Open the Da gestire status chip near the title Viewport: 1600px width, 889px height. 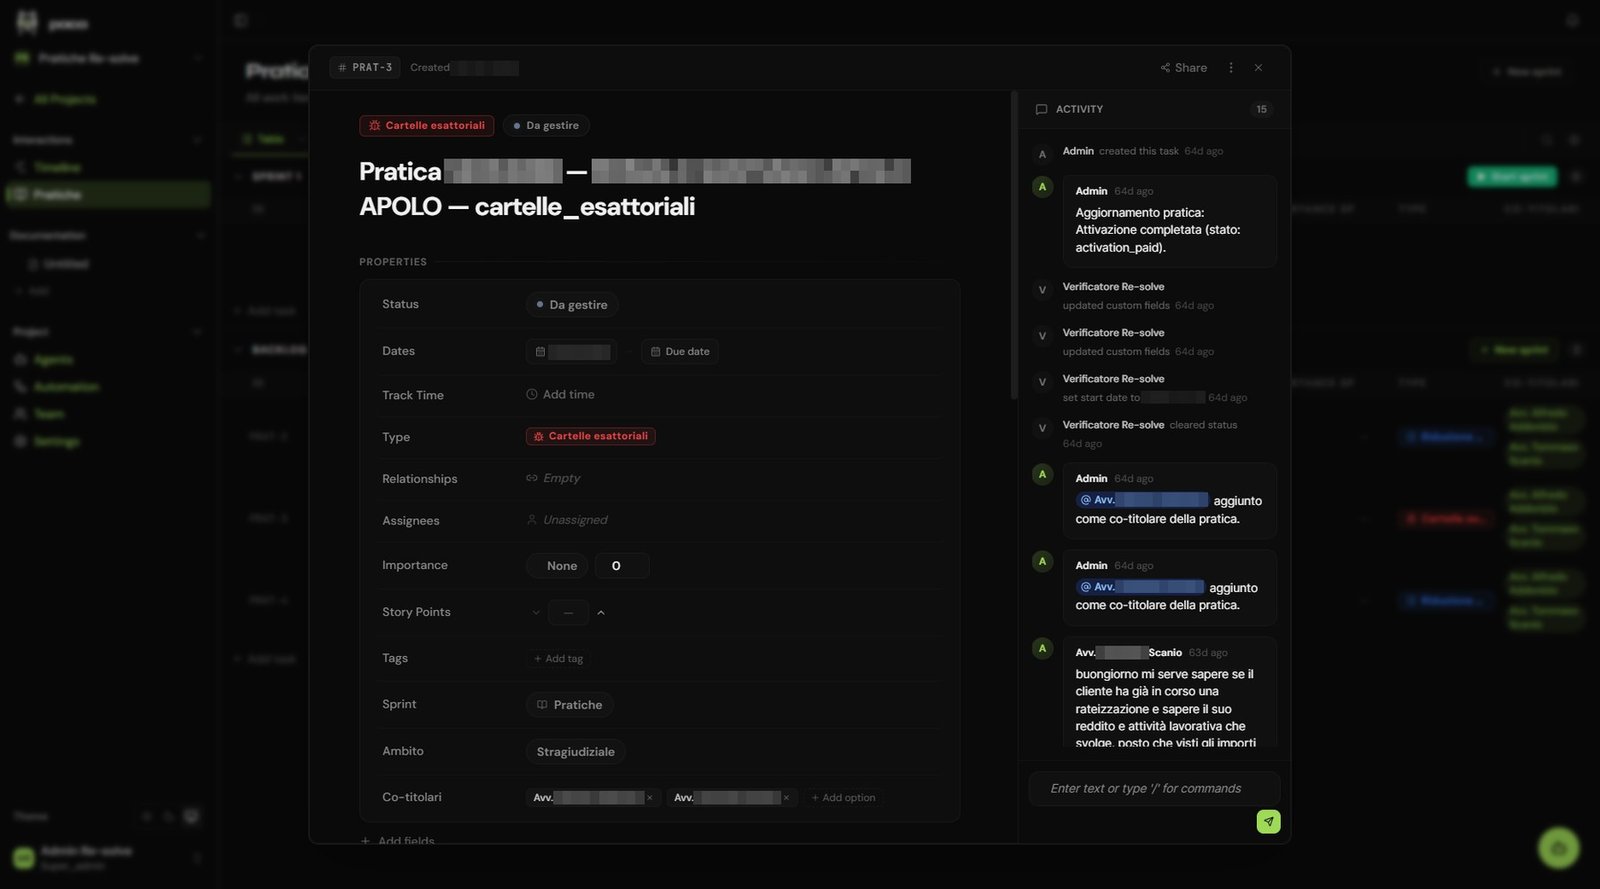[x=546, y=126]
